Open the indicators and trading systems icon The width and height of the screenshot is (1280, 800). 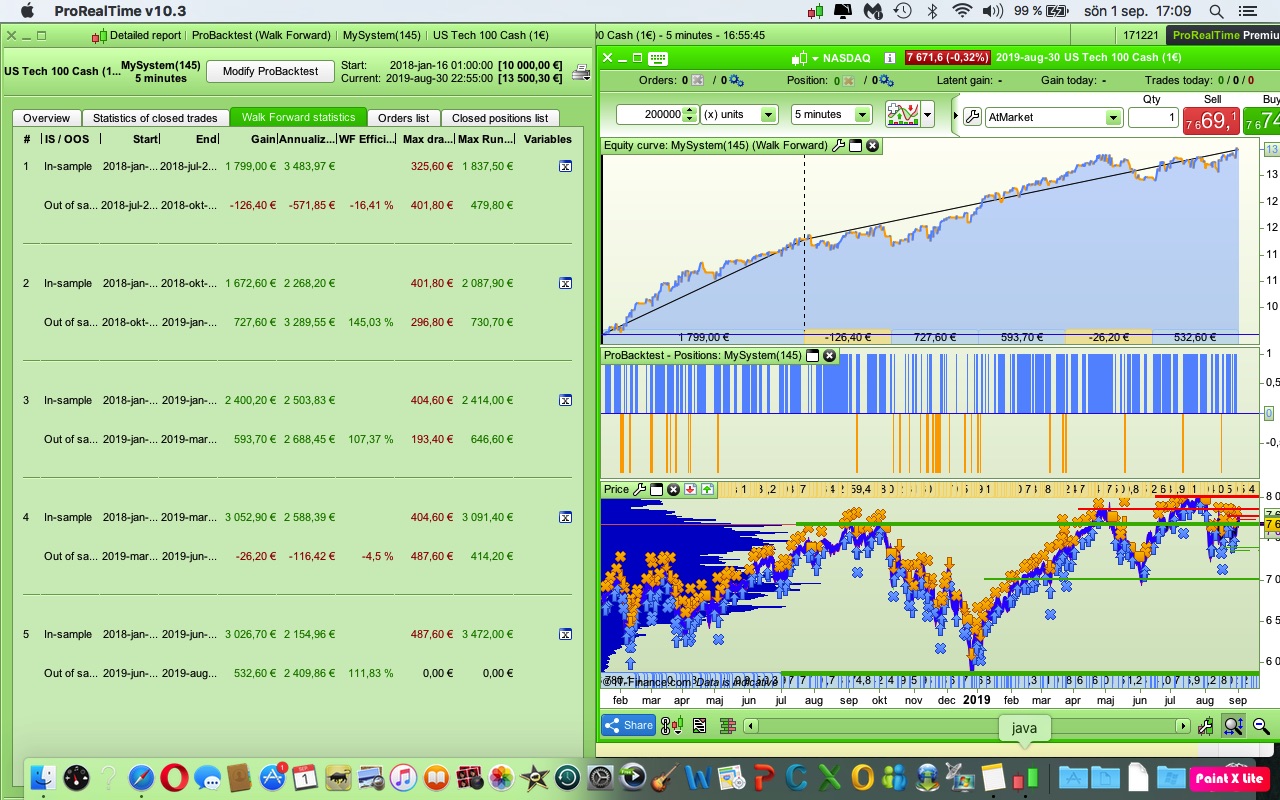coord(903,115)
